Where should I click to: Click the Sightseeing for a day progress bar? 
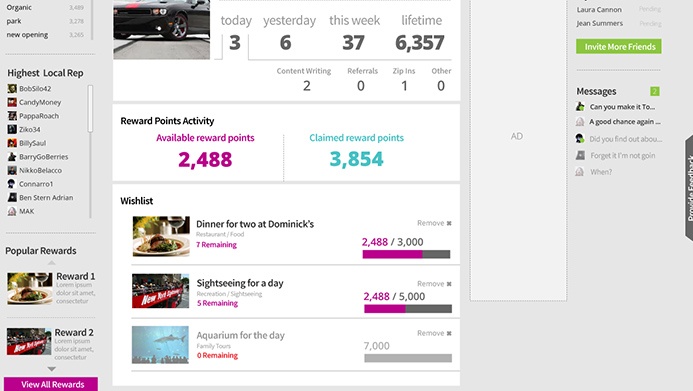(408, 309)
